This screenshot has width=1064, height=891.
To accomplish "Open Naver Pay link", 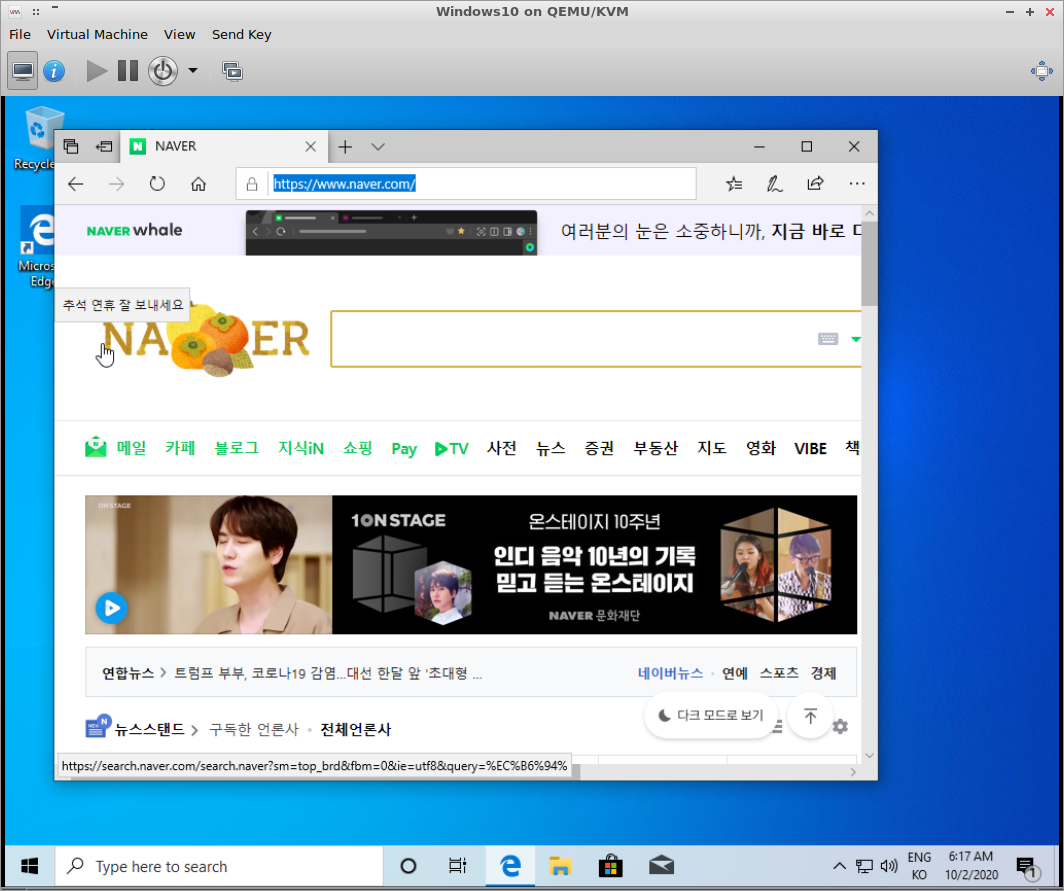I will point(404,449).
